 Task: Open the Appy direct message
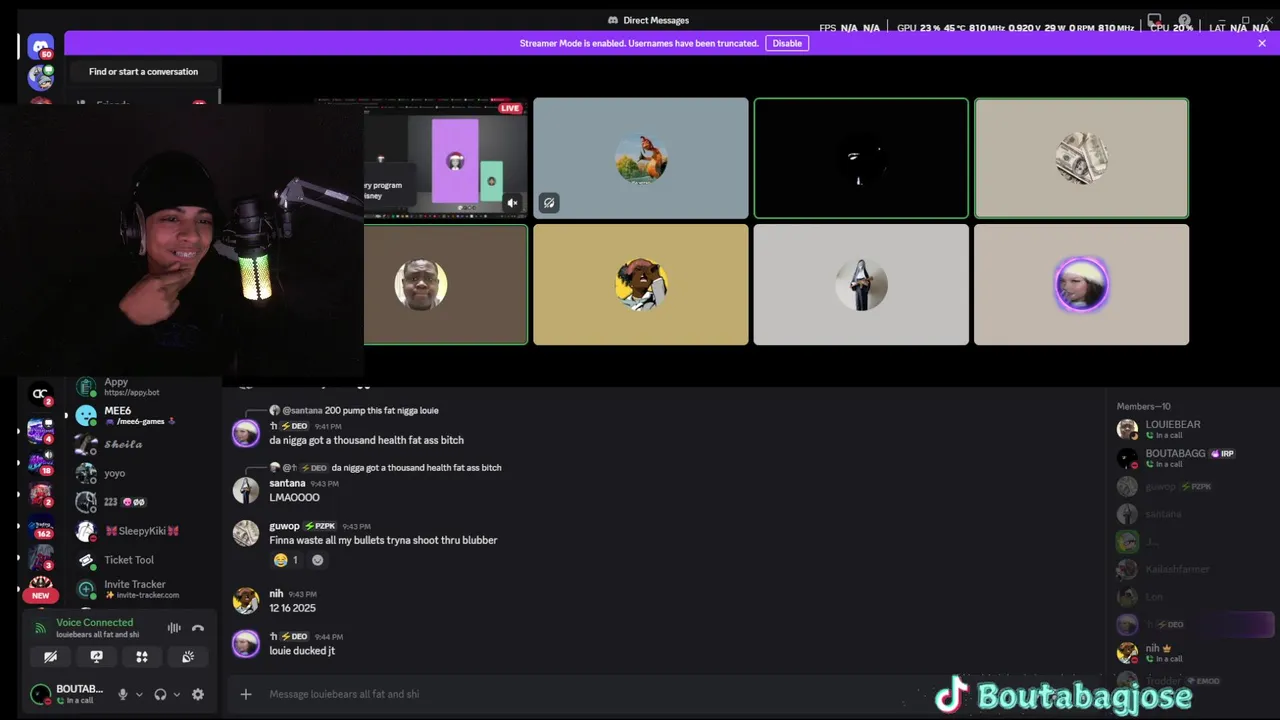143,387
